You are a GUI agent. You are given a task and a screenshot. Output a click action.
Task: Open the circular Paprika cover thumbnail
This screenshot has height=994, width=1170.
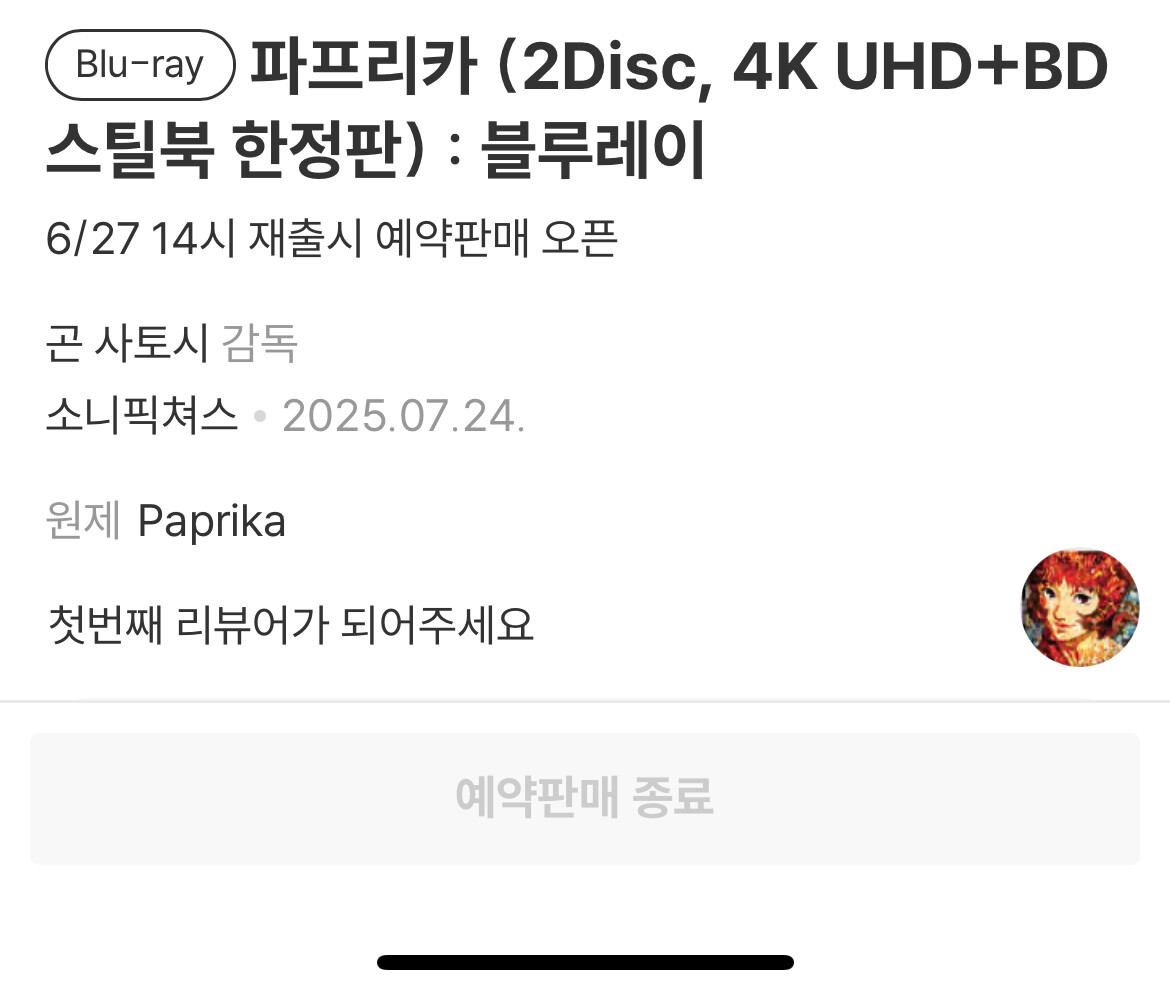tap(1080, 607)
